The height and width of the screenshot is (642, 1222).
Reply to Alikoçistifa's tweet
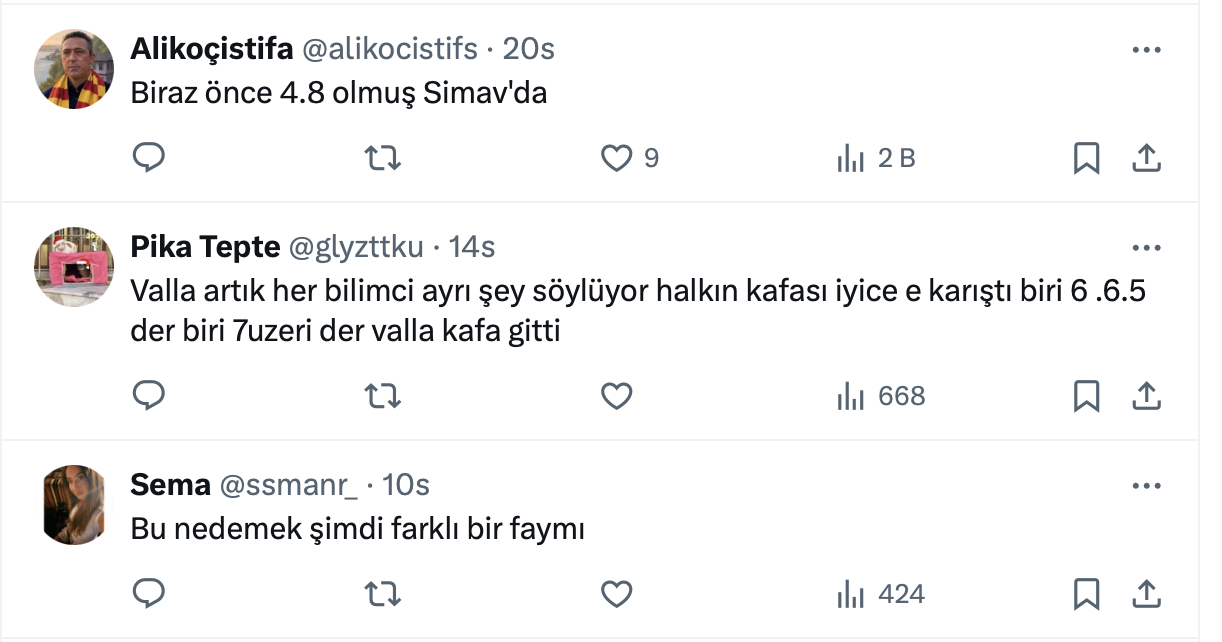pos(149,157)
